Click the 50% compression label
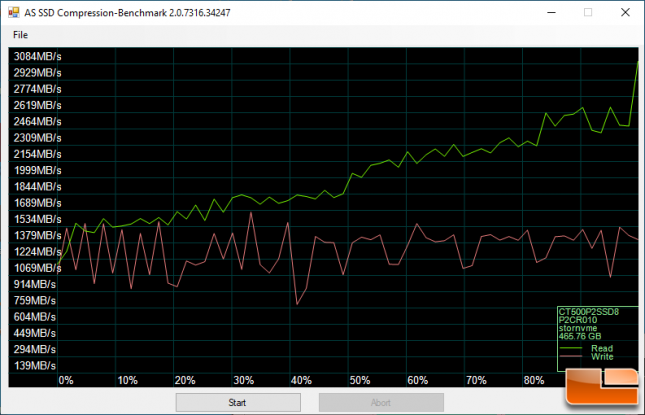 [x=360, y=380]
